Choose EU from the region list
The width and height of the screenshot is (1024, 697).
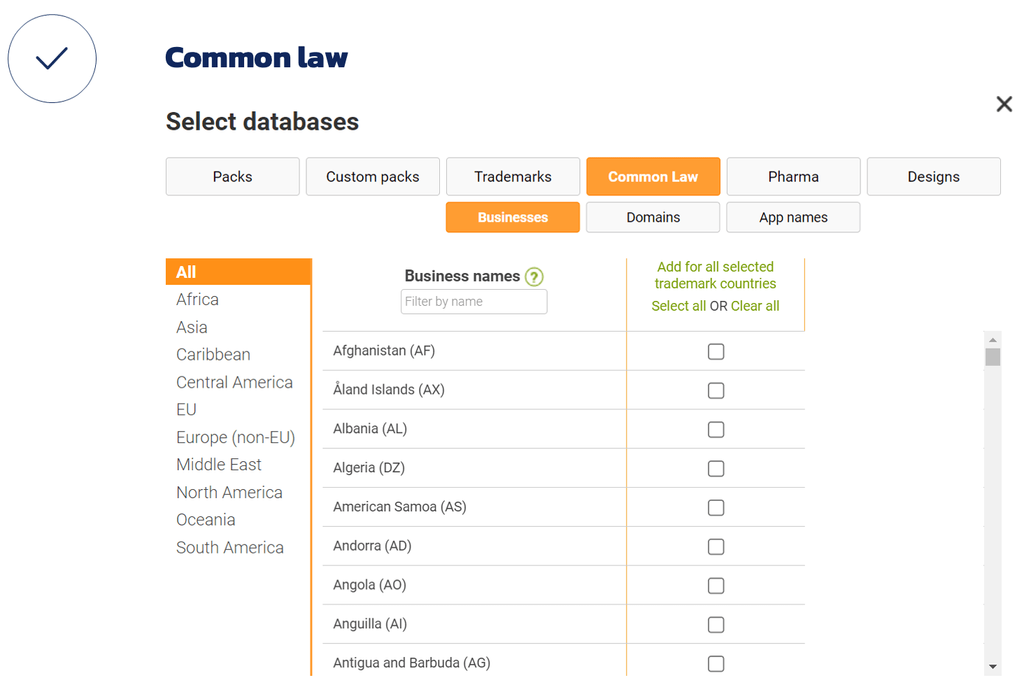click(185, 409)
